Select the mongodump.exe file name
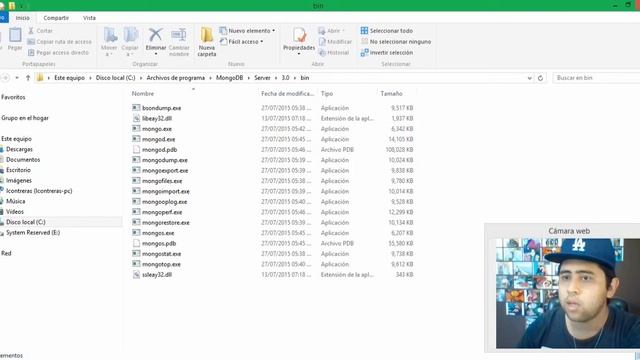 point(165,160)
